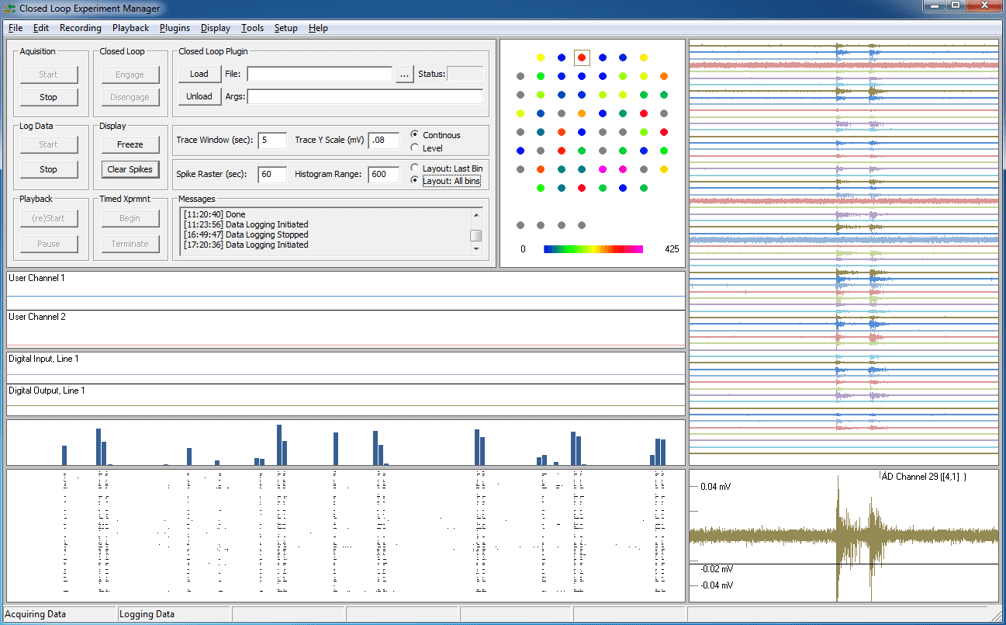The width and height of the screenshot is (1006, 625).
Task: Select the Level radio button
Action: [414, 148]
